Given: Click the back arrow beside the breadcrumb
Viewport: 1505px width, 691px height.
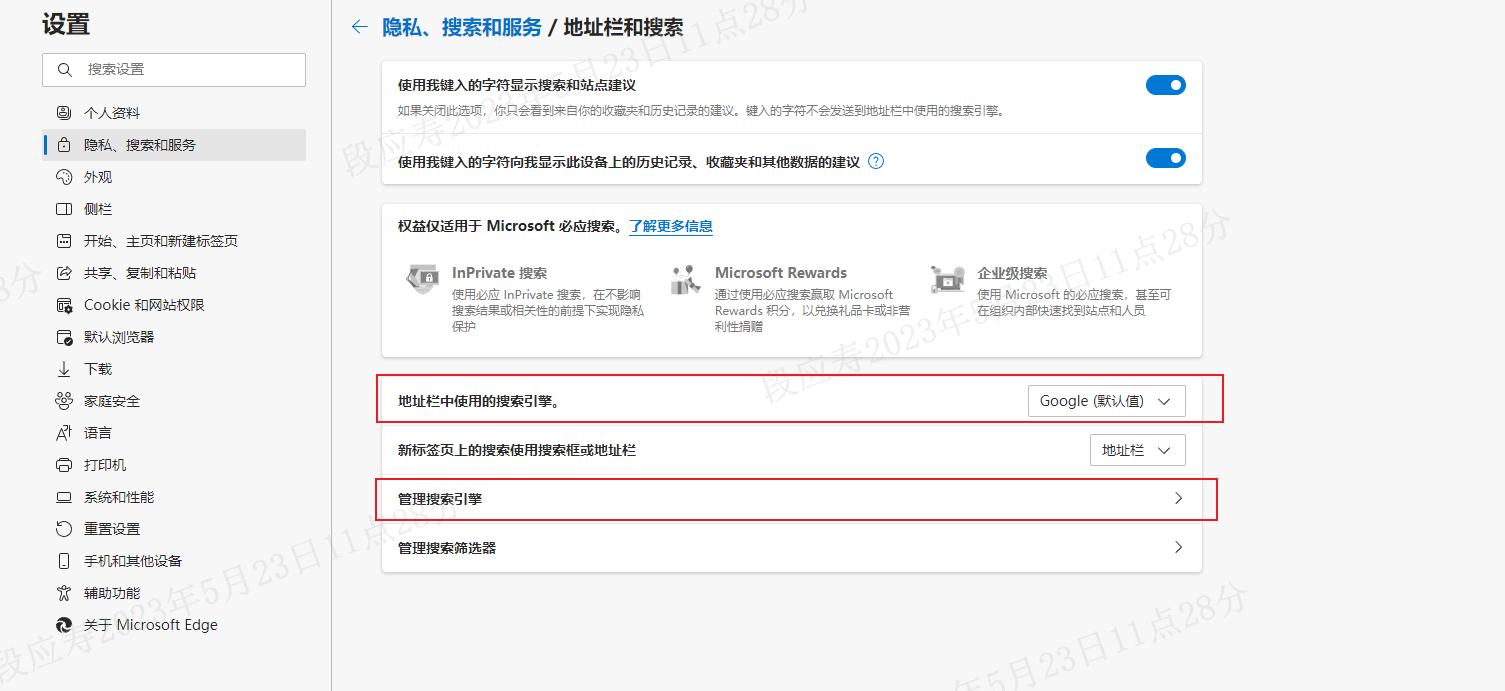Looking at the screenshot, I should click(360, 27).
